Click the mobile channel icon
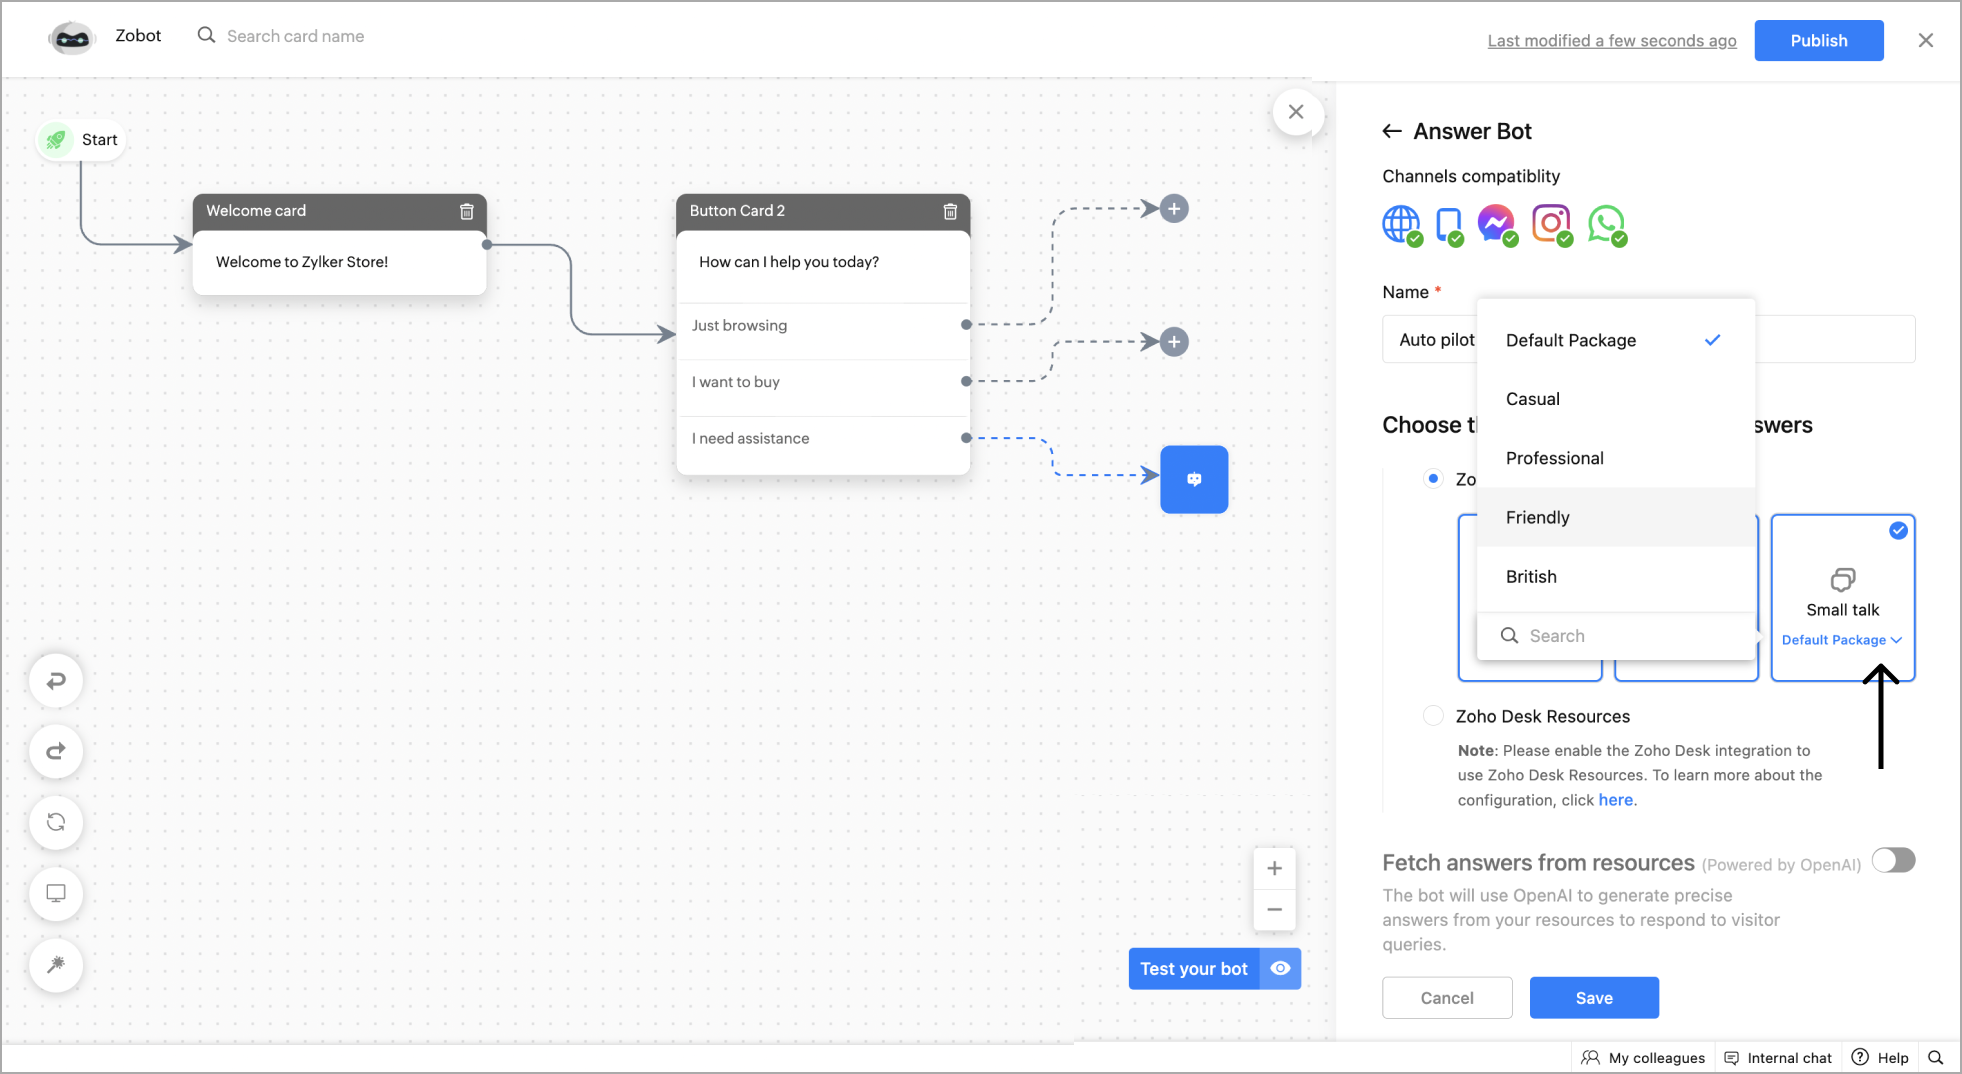Screen dimensions: 1962x1074 pos(1449,225)
